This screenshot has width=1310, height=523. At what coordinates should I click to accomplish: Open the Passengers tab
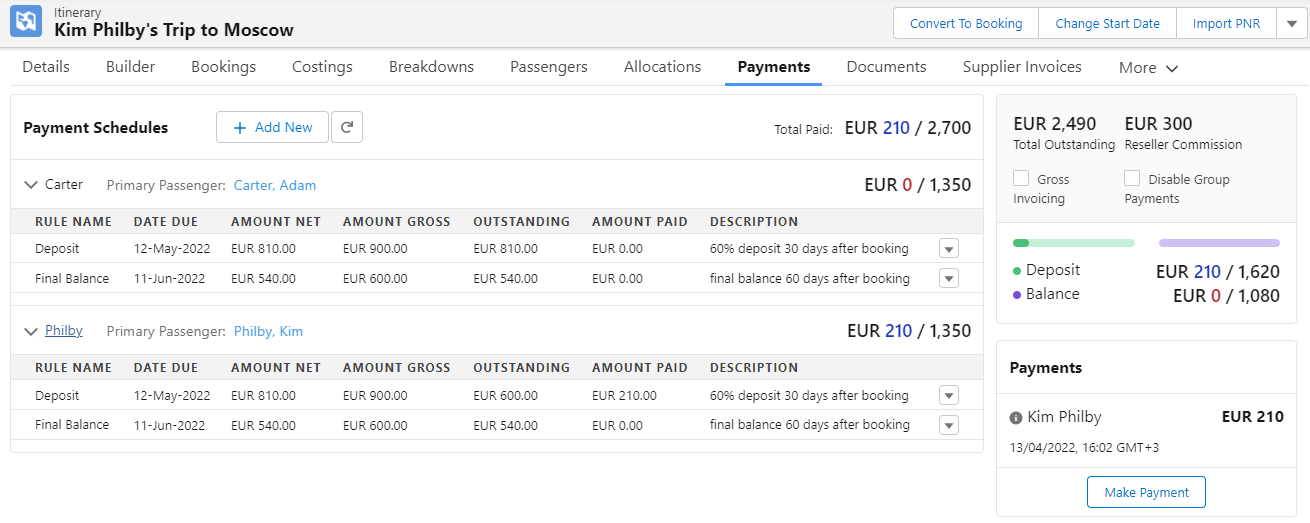coord(548,67)
